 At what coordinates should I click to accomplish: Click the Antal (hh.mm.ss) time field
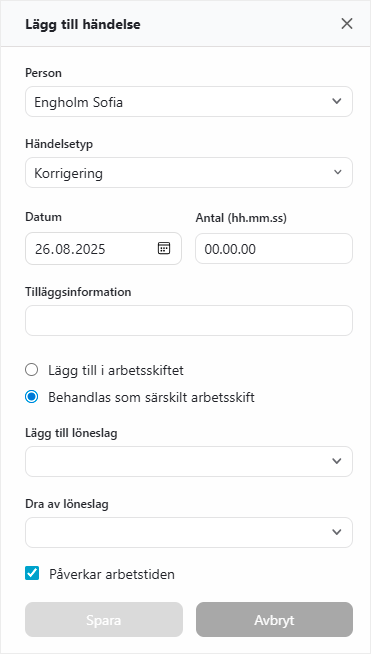[x=274, y=249]
